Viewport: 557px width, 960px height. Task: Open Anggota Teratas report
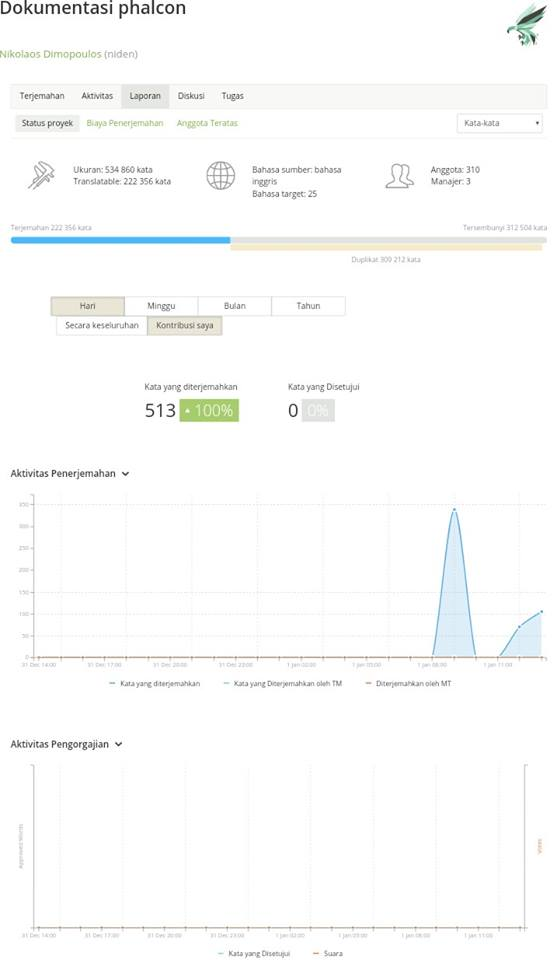pos(207,123)
